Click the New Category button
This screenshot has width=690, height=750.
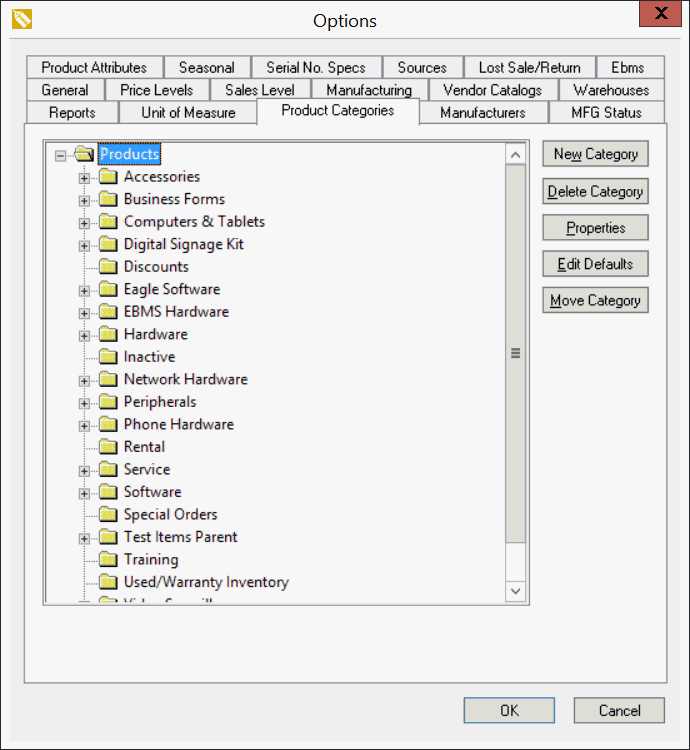pos(595,154)
